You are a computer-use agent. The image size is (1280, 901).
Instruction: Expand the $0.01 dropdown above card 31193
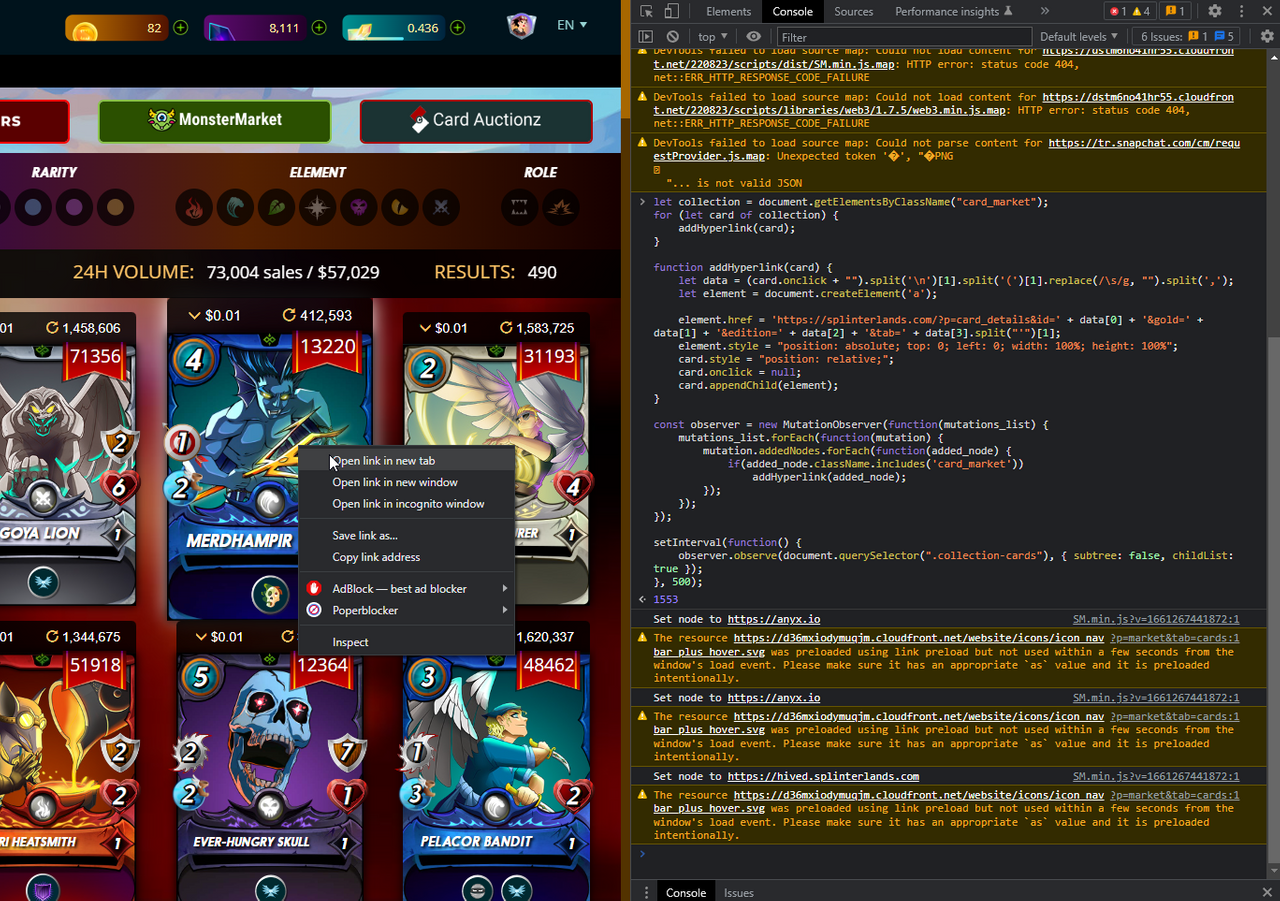point(444,328)
